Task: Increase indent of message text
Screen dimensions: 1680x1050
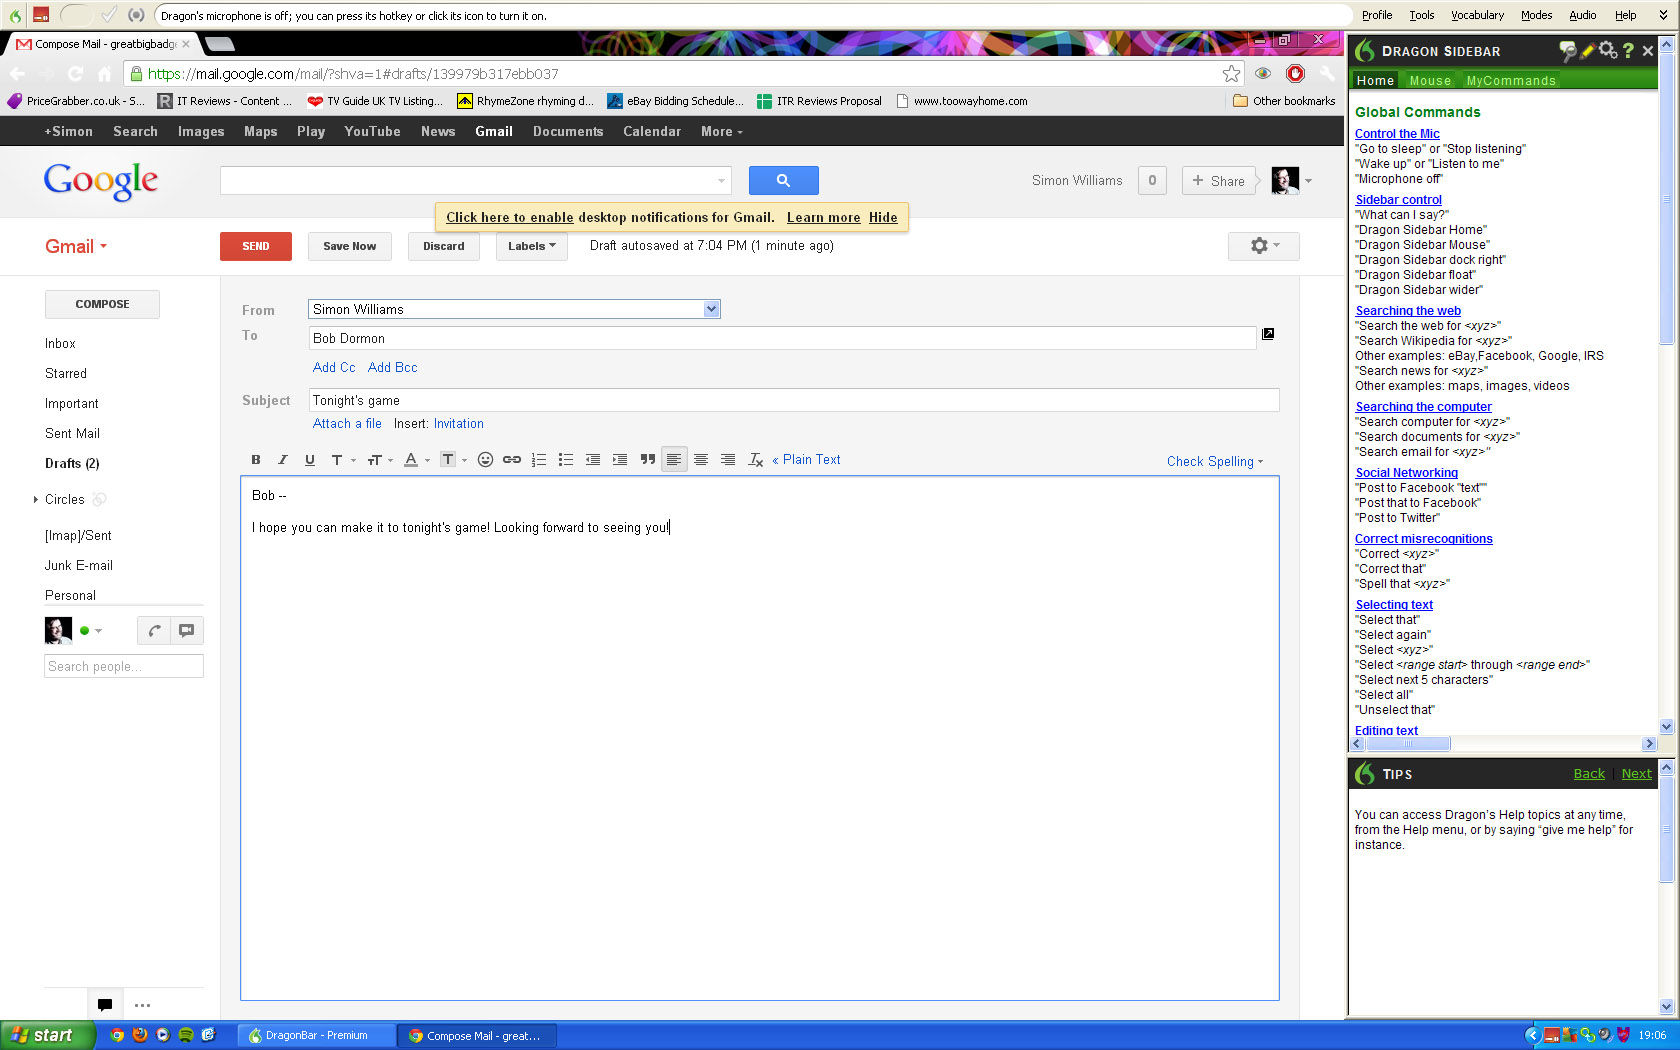Action: coord(620,460)
